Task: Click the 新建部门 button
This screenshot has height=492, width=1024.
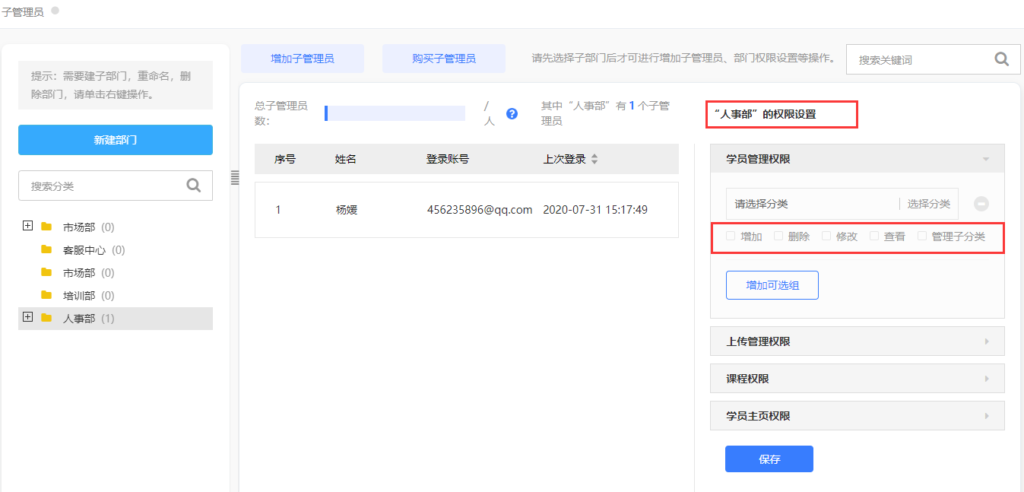Action: click(115, 140)
